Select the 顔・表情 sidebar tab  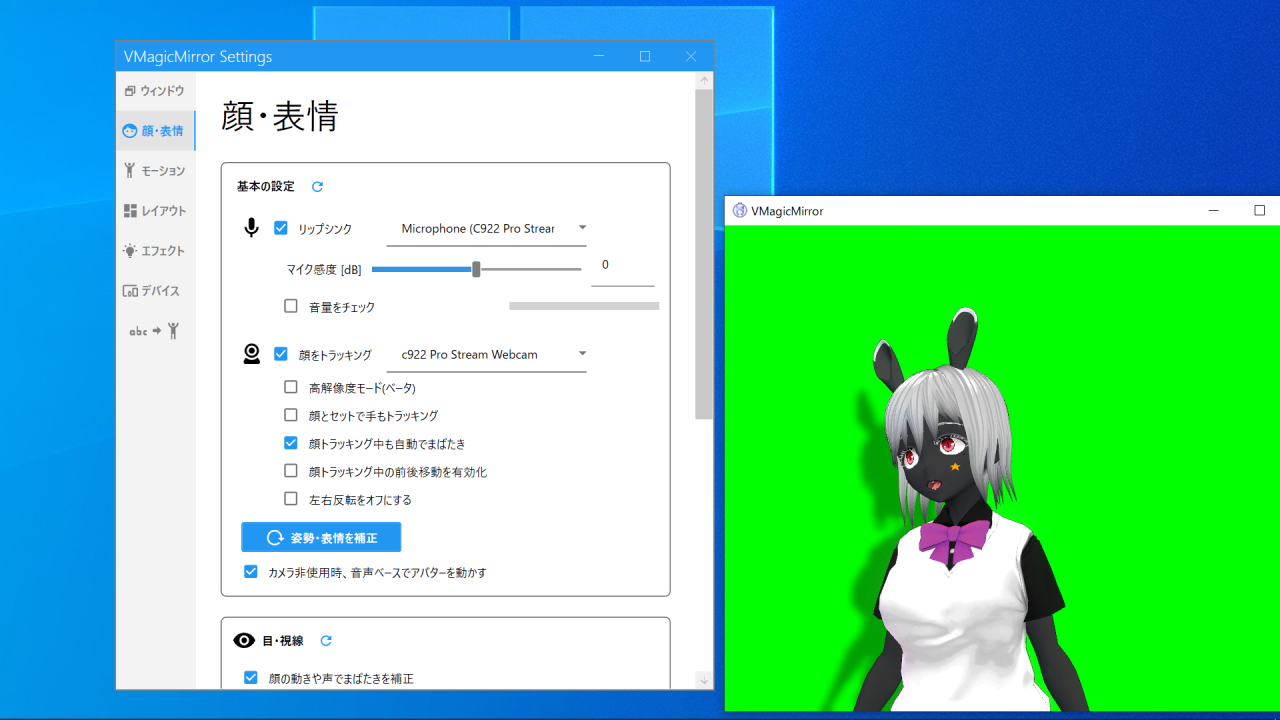(155, 131)
